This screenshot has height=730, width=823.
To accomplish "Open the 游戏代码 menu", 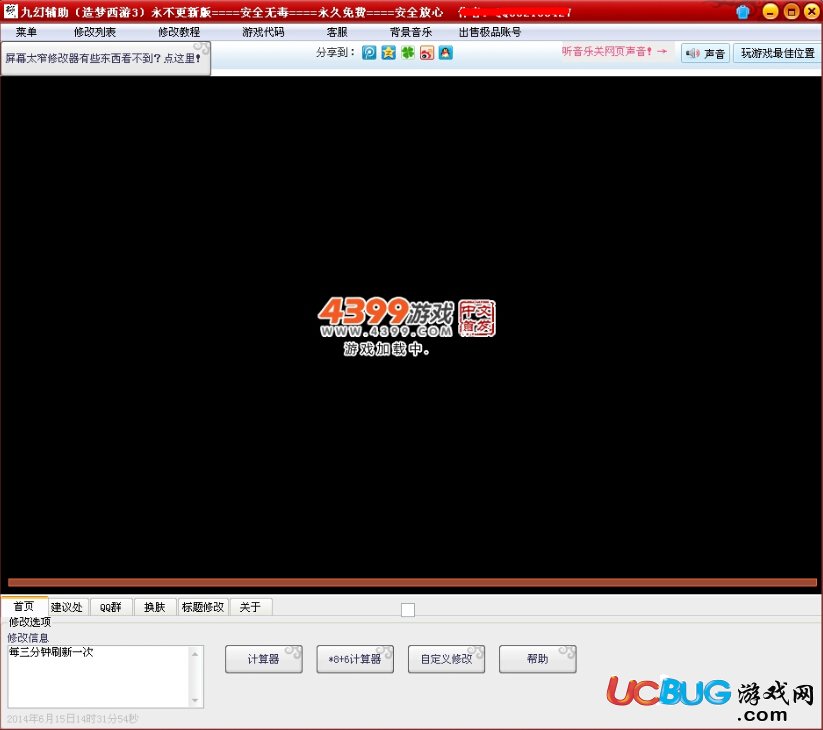I will pyautogui.click(x=263, y=32).
